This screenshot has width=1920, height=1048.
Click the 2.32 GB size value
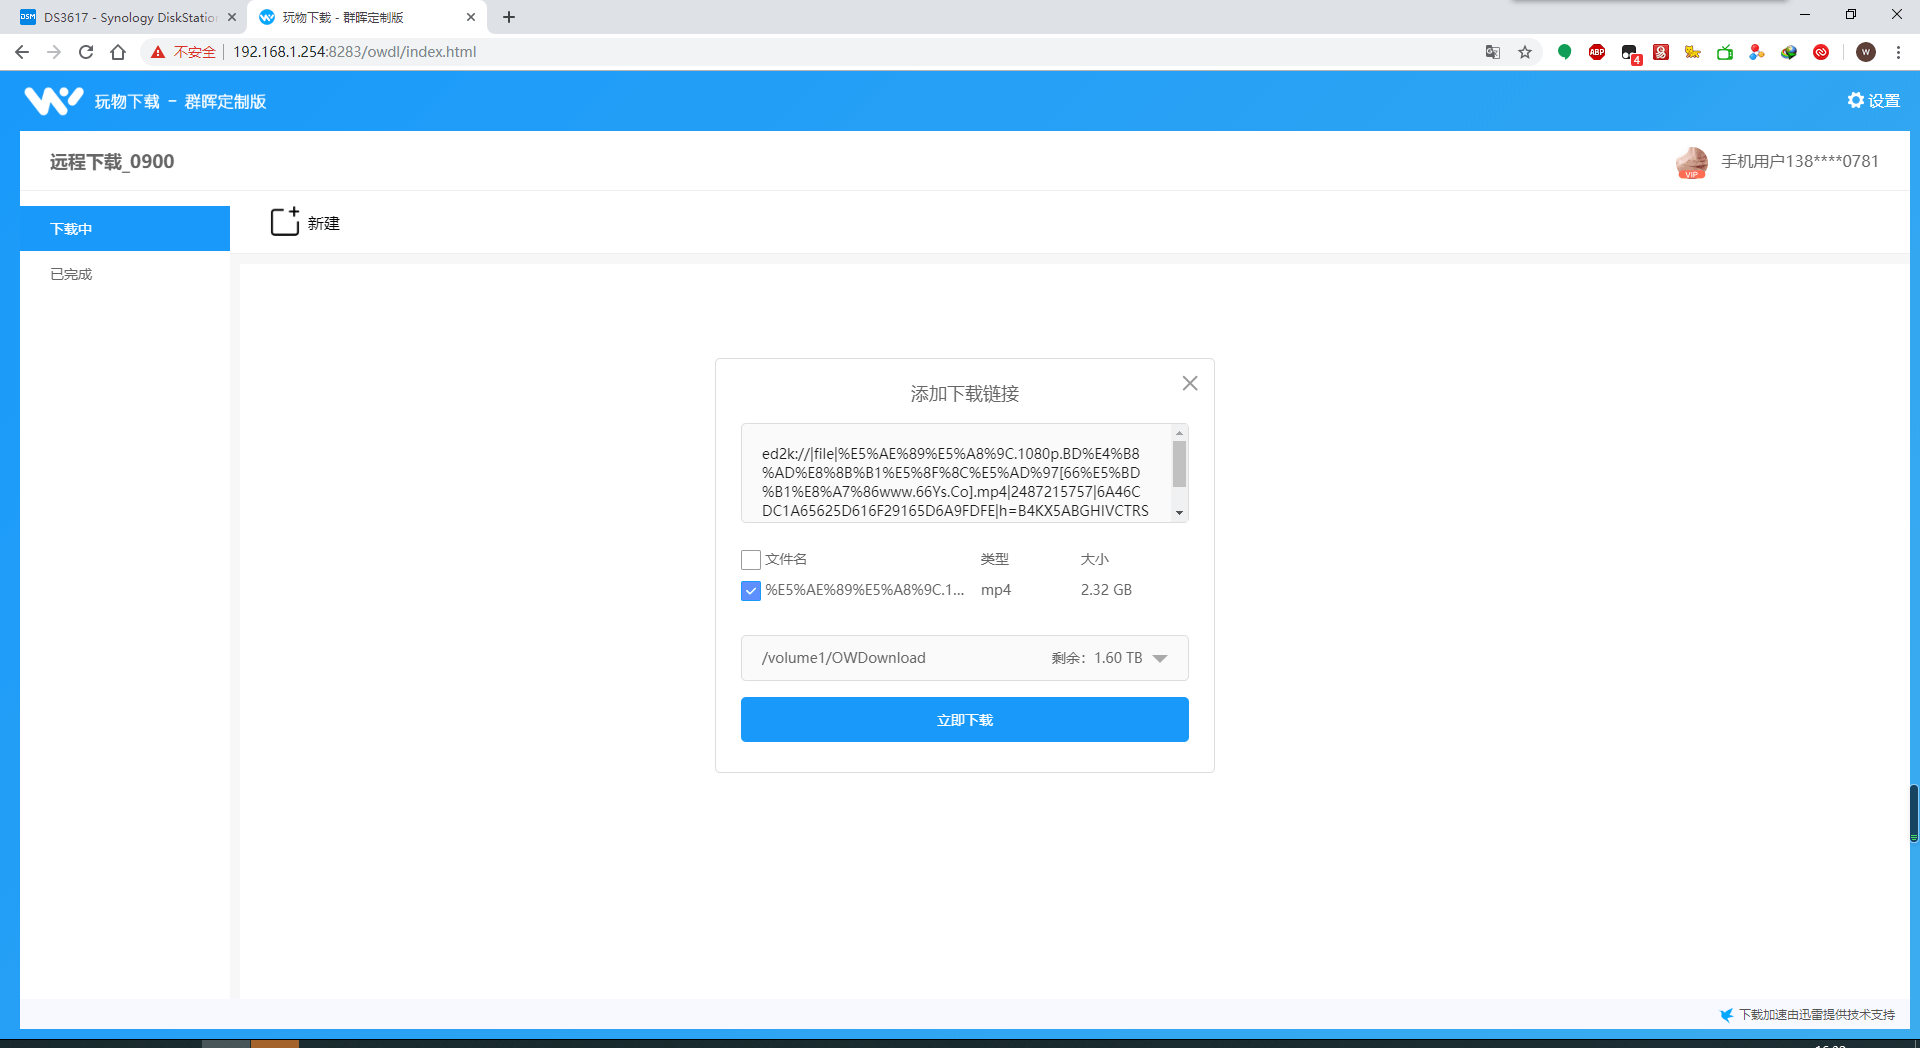(x=1106, y=590)
